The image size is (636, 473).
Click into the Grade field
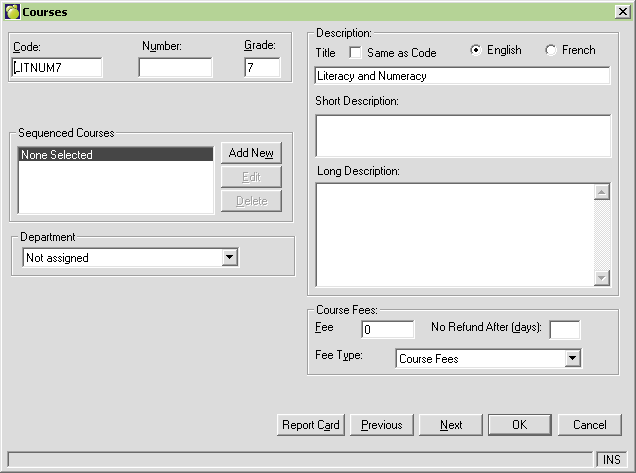[x=262, y=68]
